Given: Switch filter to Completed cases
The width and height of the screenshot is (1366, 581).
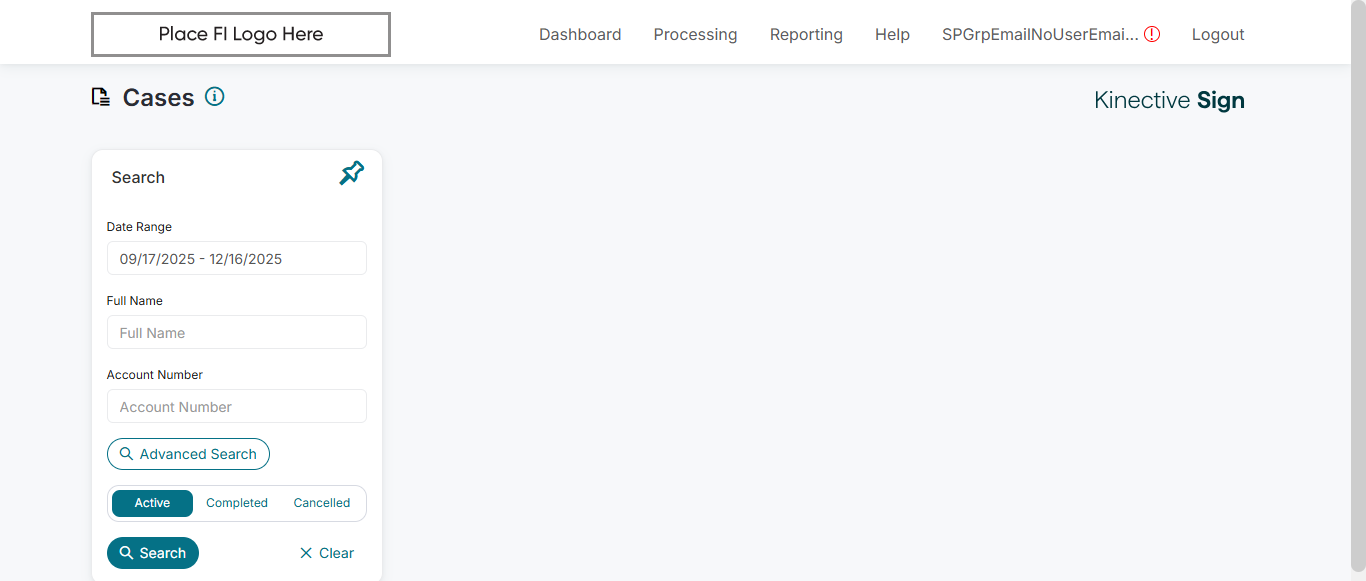Looking at the screenshot, I should click(237, 503).
